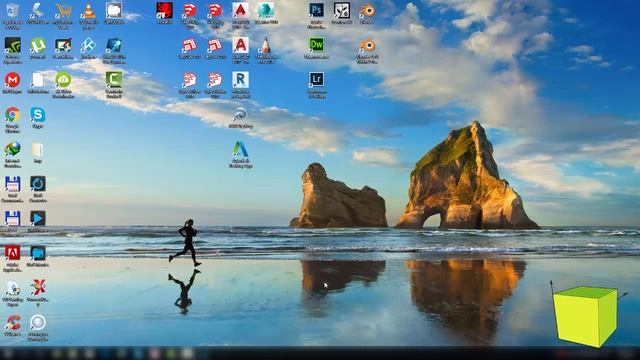Open Internet Download Manager shortcut
Image resolution: width=640 pixels, height=360 pixels.
(12, 149)
